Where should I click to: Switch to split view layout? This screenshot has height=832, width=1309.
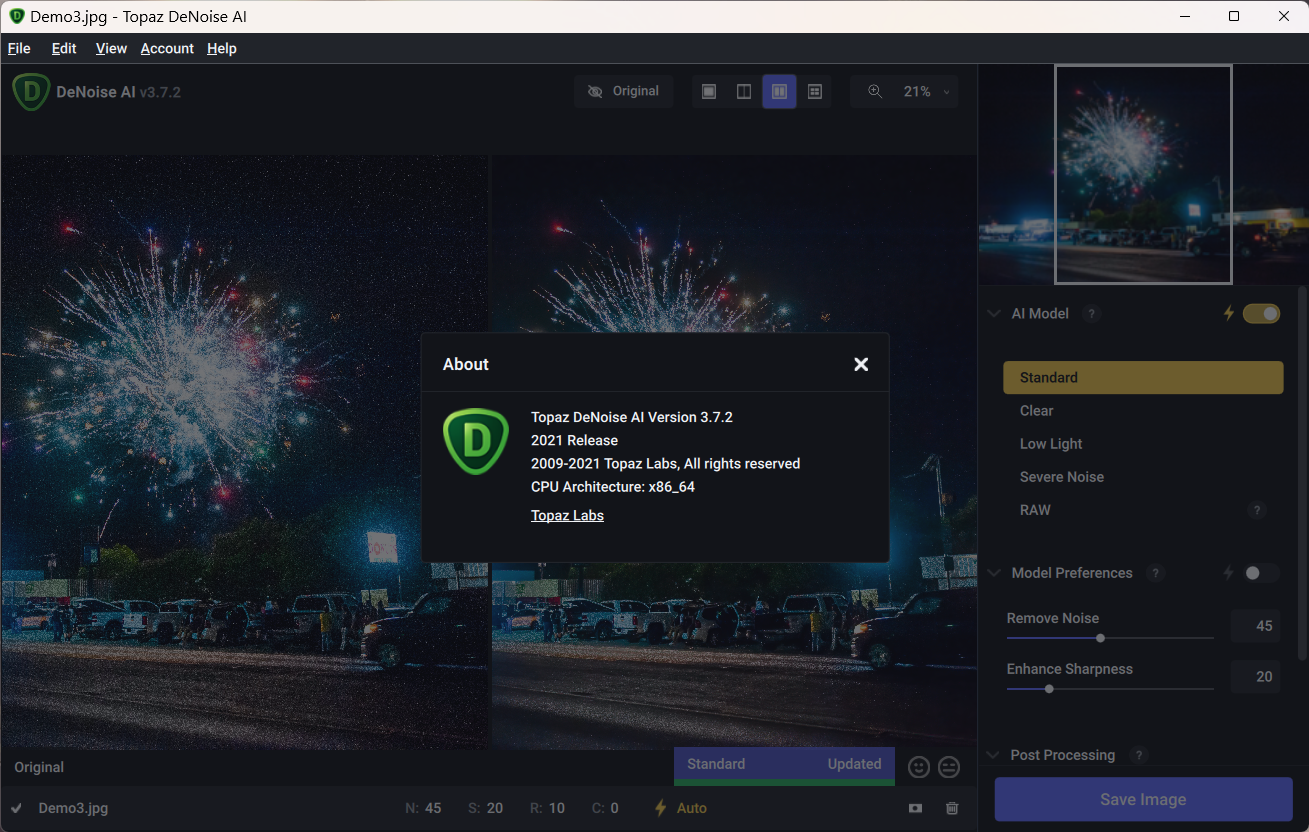[744, 92]
